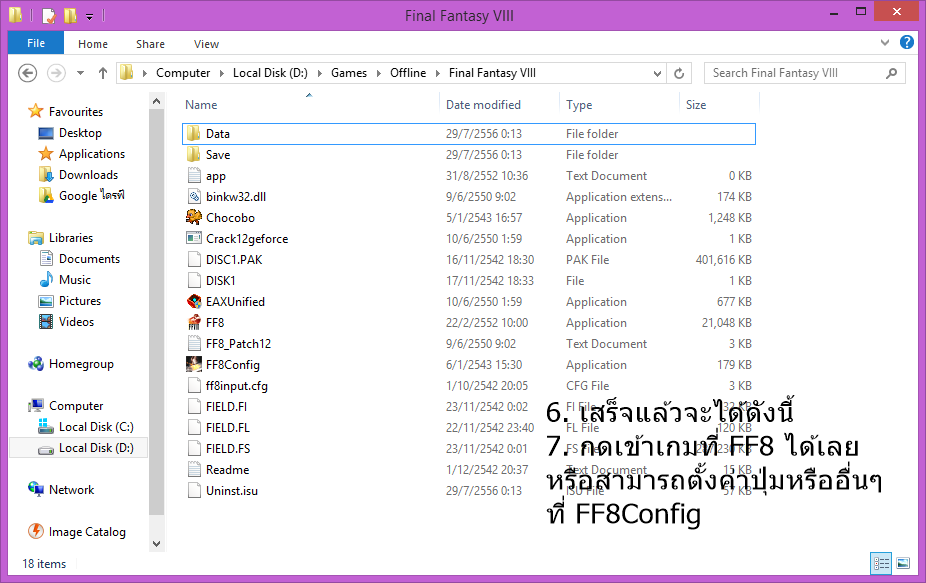Click the Forward navigation arrow
The width and height of the screenshot is (926, 583).
pos(56,73)
